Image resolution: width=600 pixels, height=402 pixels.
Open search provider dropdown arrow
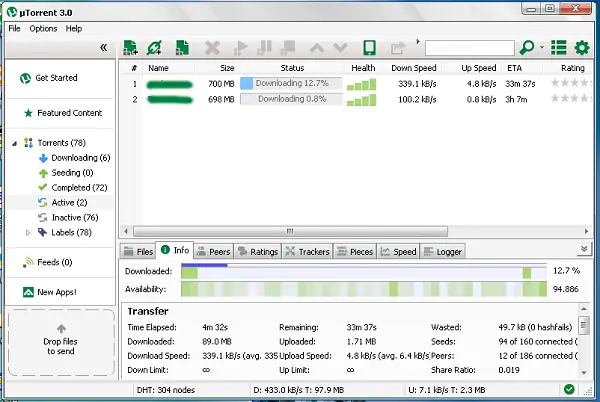(542, 47)
